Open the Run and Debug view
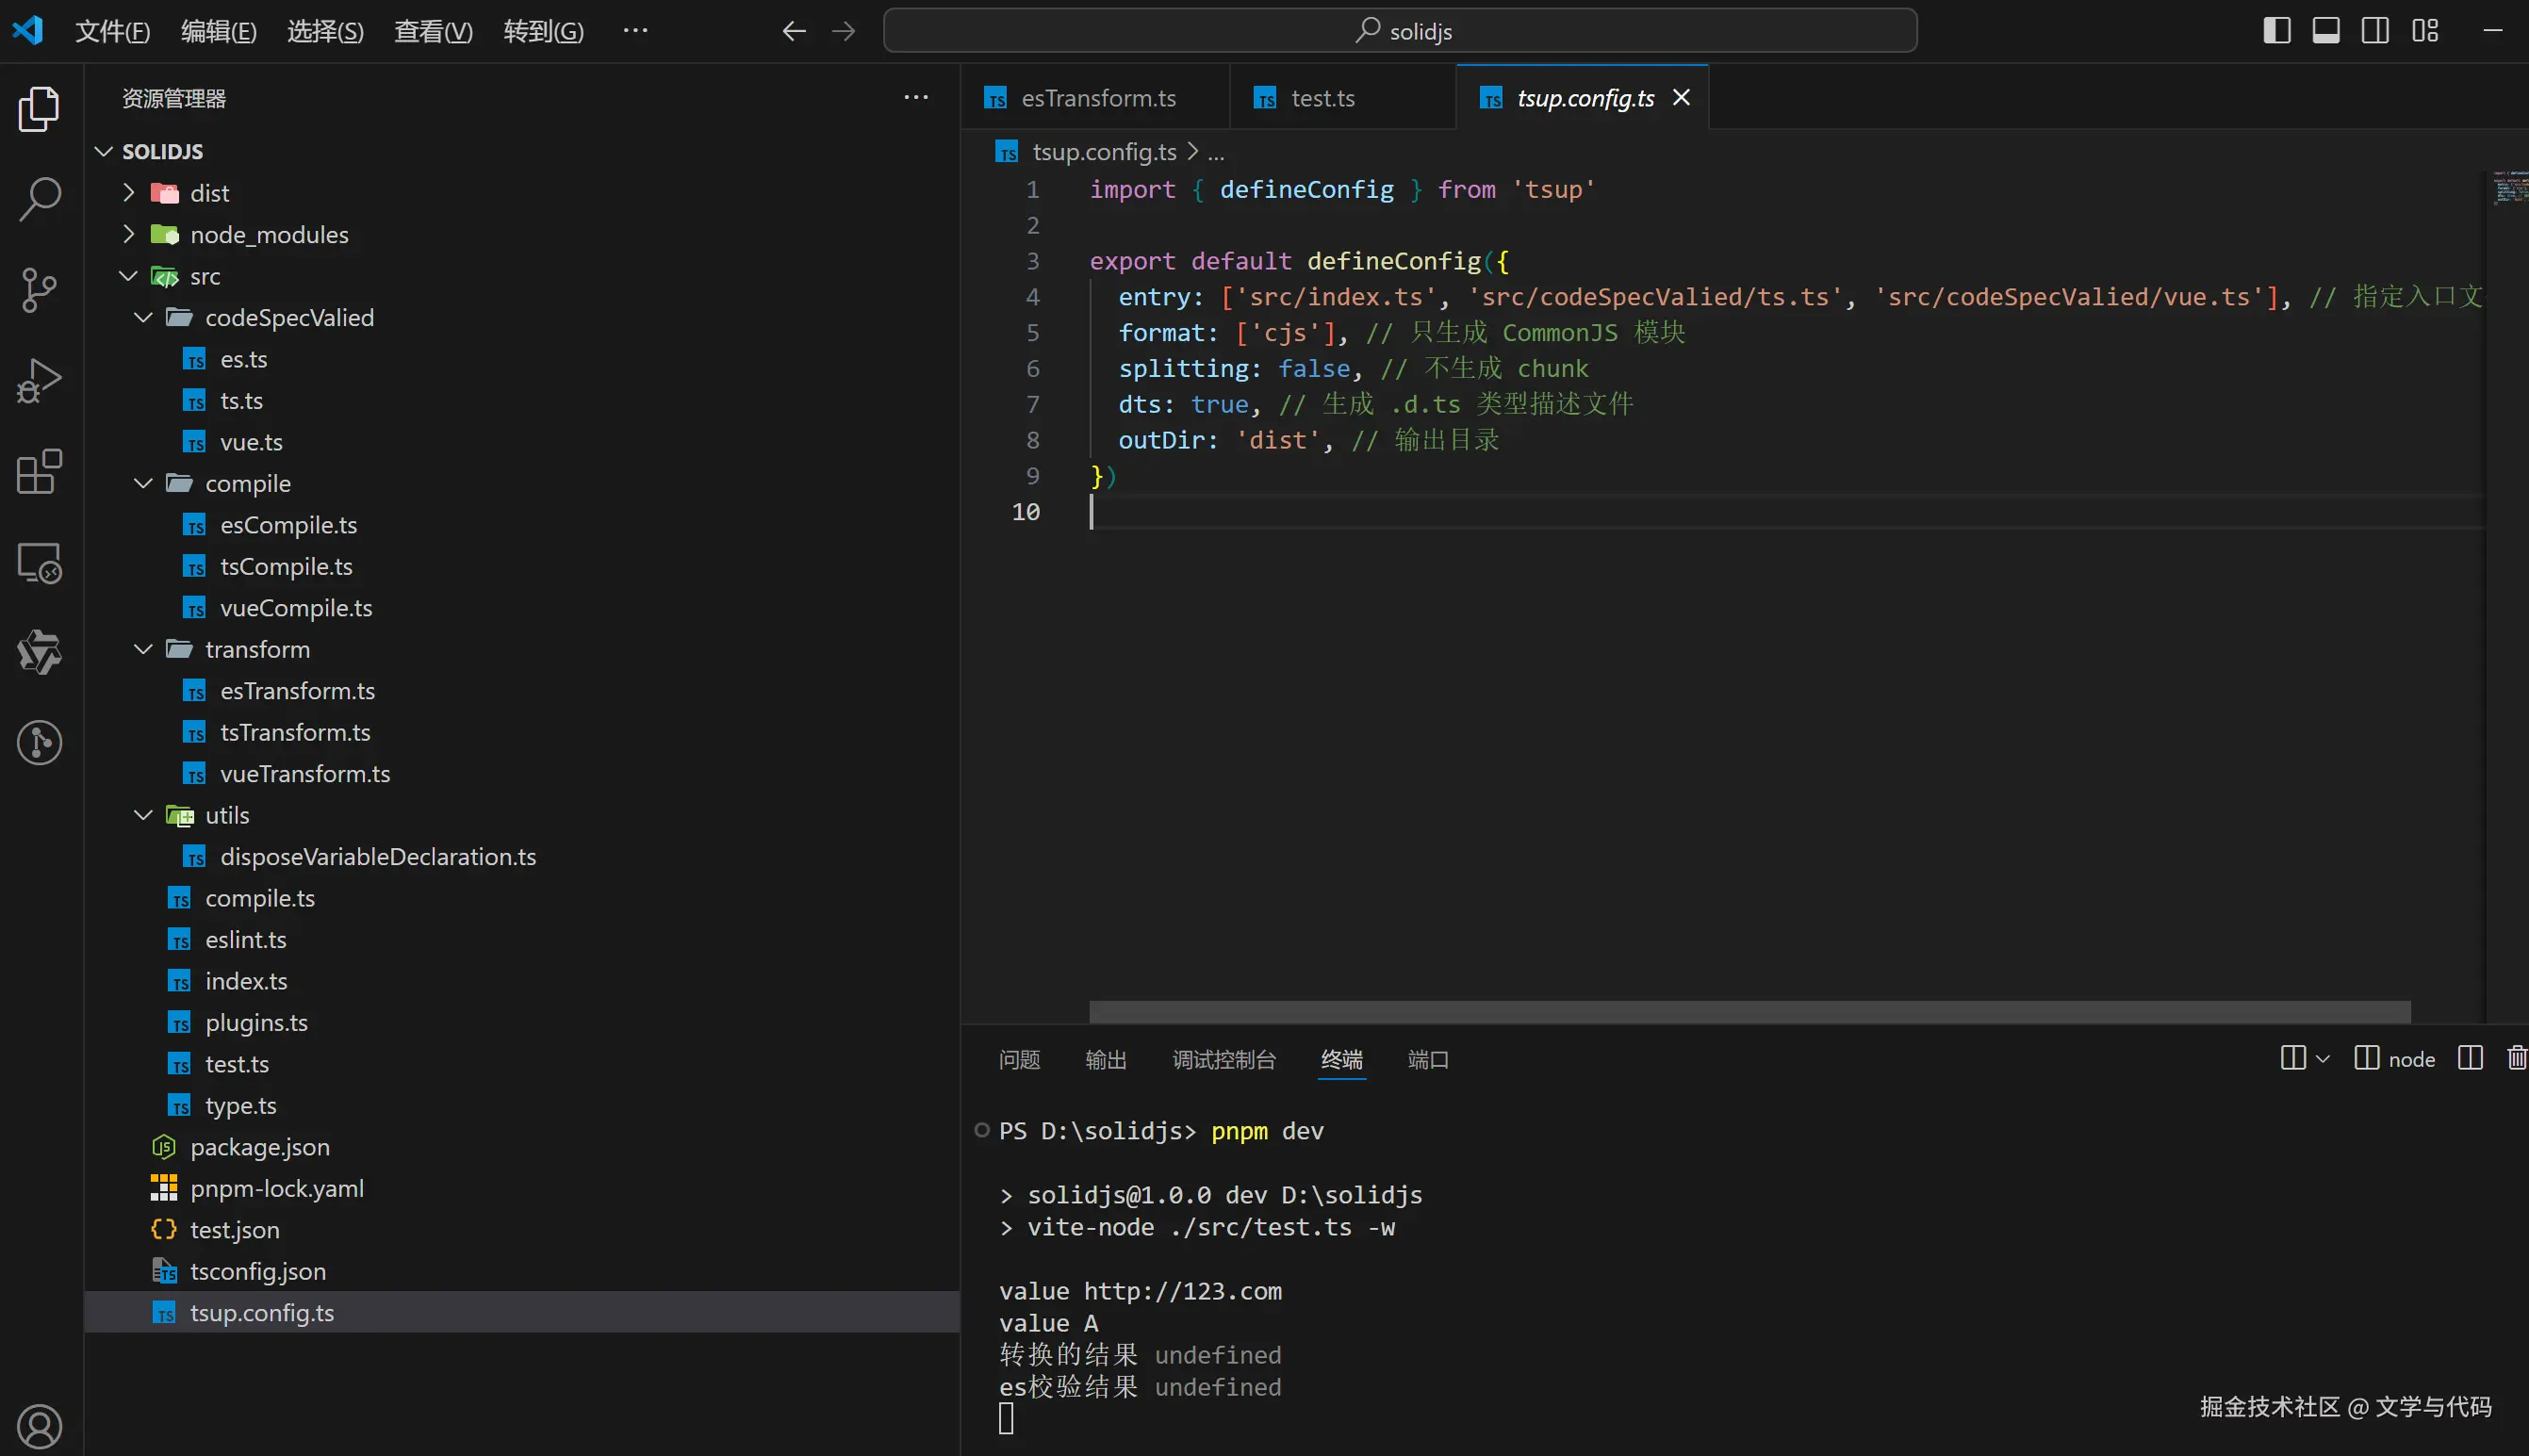 point(40,381)
